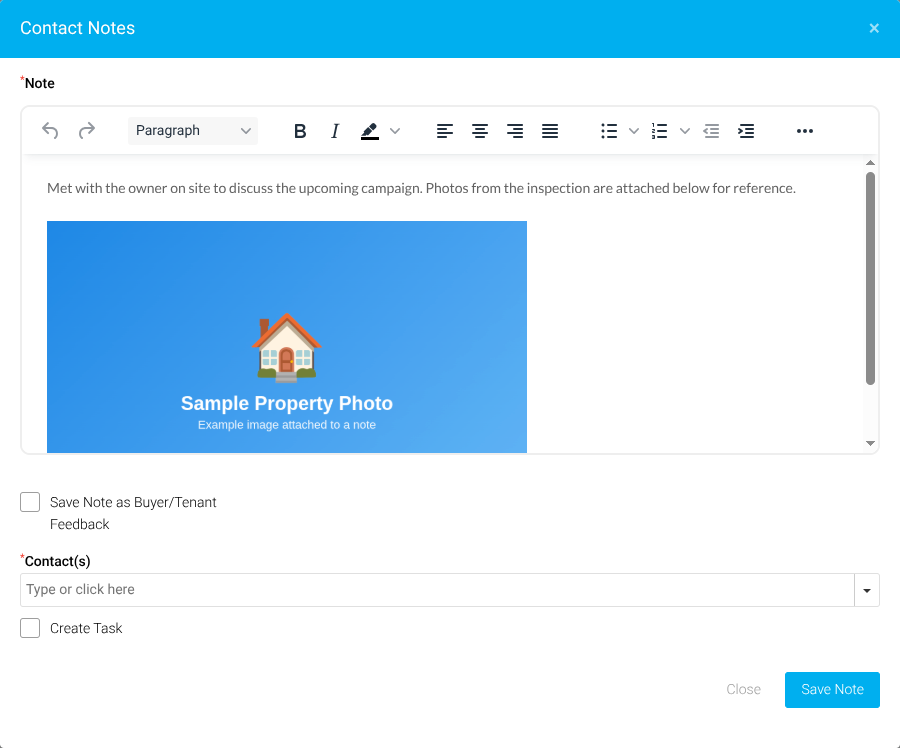Show more toolbar options
This screenshot has width=900, height=748.
[805, 131]
